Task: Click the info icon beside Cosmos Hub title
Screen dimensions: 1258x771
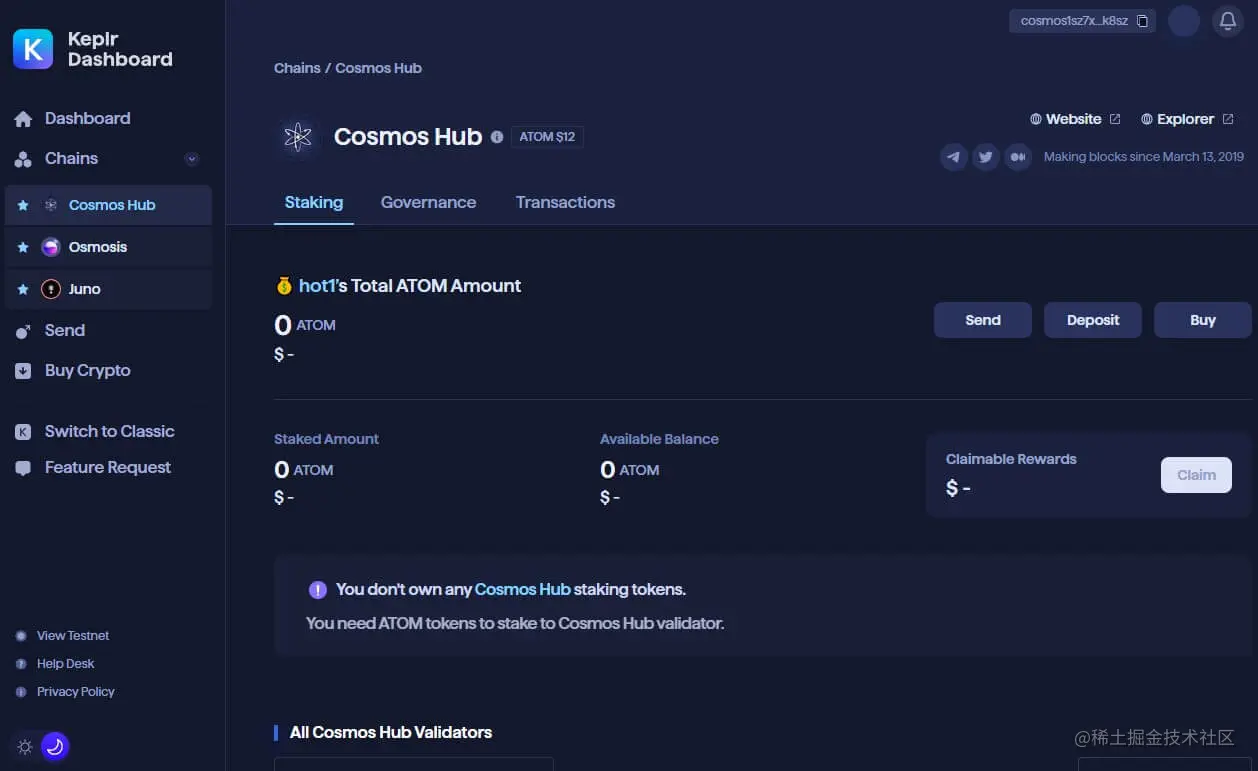Action: point(497,137)
